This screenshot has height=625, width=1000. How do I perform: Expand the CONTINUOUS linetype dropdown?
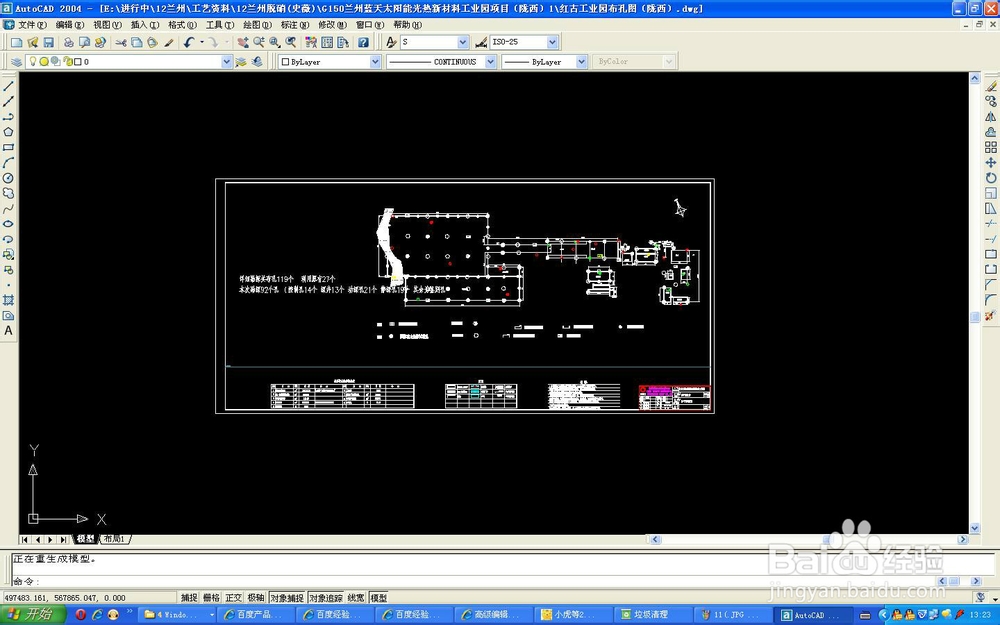490,62
